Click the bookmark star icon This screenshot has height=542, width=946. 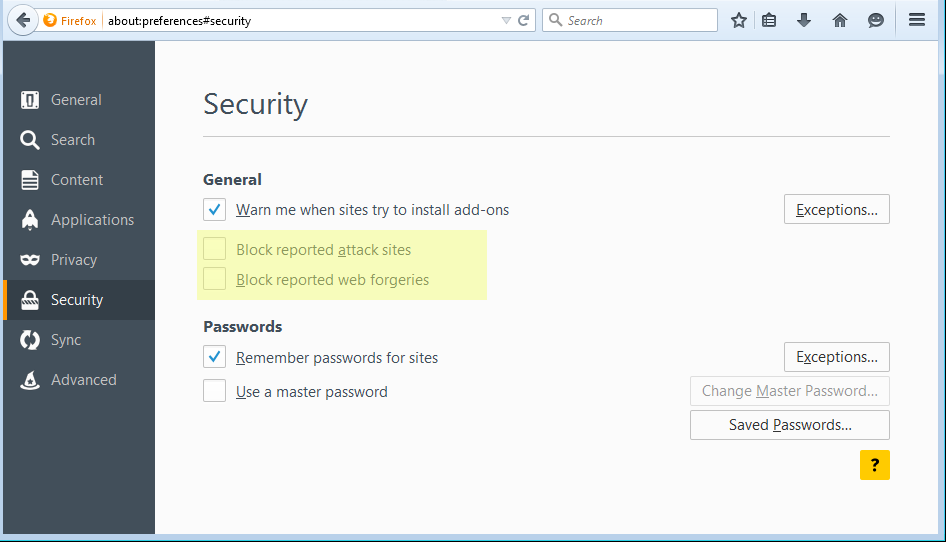[x=739, y=20]
